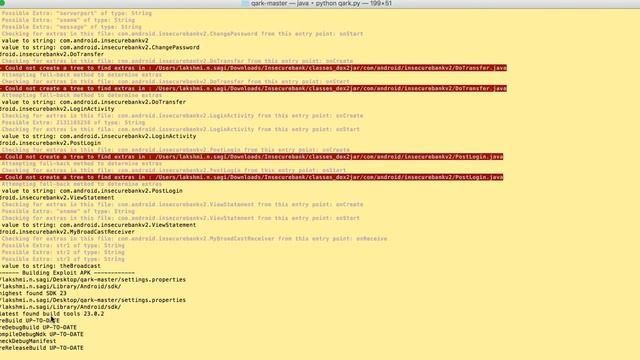Click the line ending exactly 'value to string: com.android.insecurebankv2'
This screenshot has width=640, height=360.
coord(75,41)
